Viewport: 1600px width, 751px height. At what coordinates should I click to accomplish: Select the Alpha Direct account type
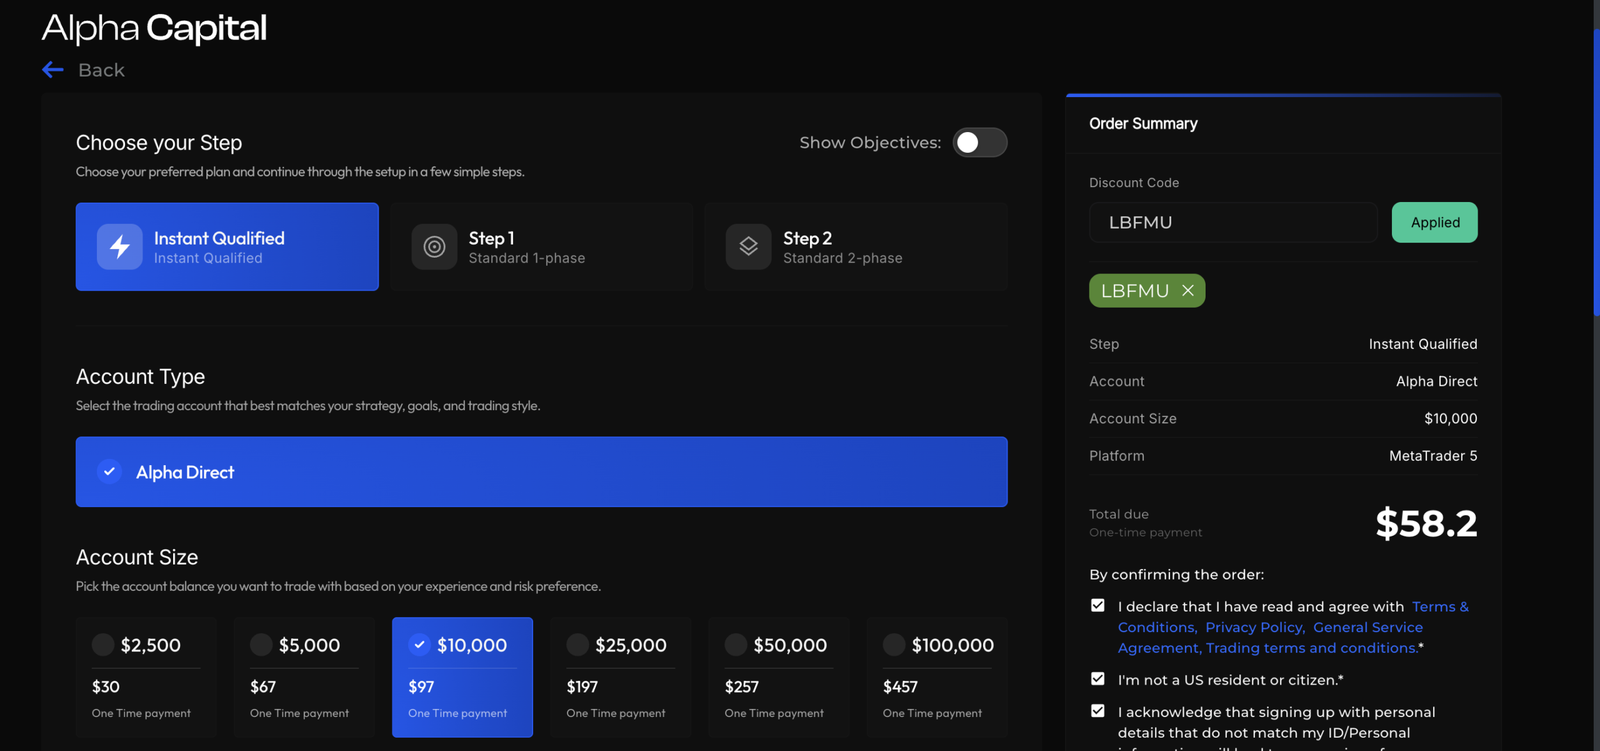pos(541,472)
